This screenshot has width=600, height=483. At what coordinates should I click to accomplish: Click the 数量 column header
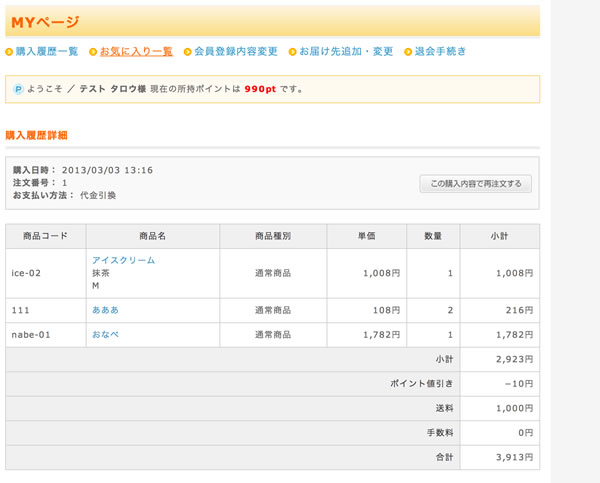pos(433,236)
